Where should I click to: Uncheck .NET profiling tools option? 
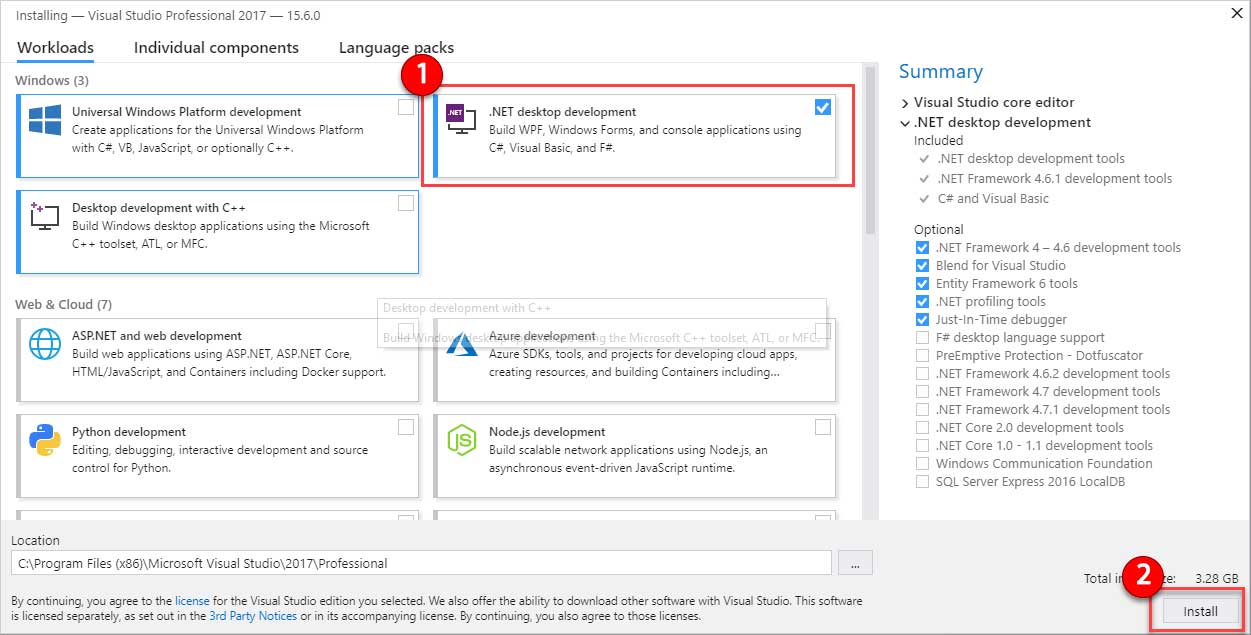pos(922,301)
